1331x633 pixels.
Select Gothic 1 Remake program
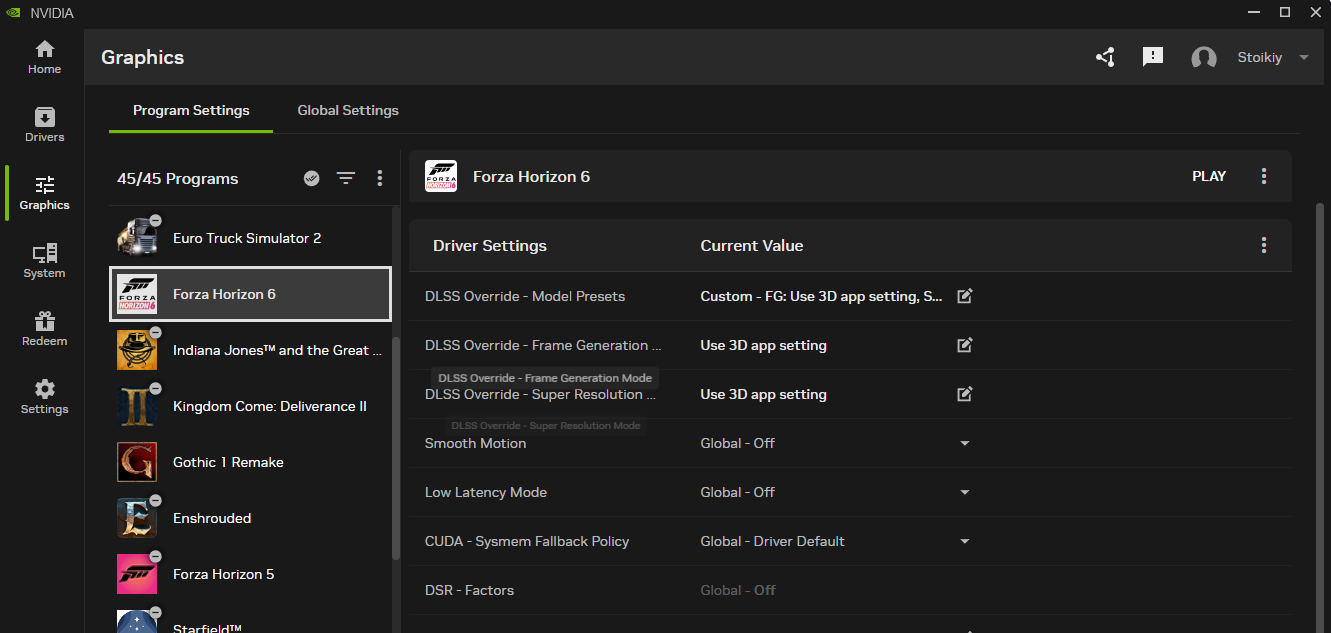[x=250, y=462]
